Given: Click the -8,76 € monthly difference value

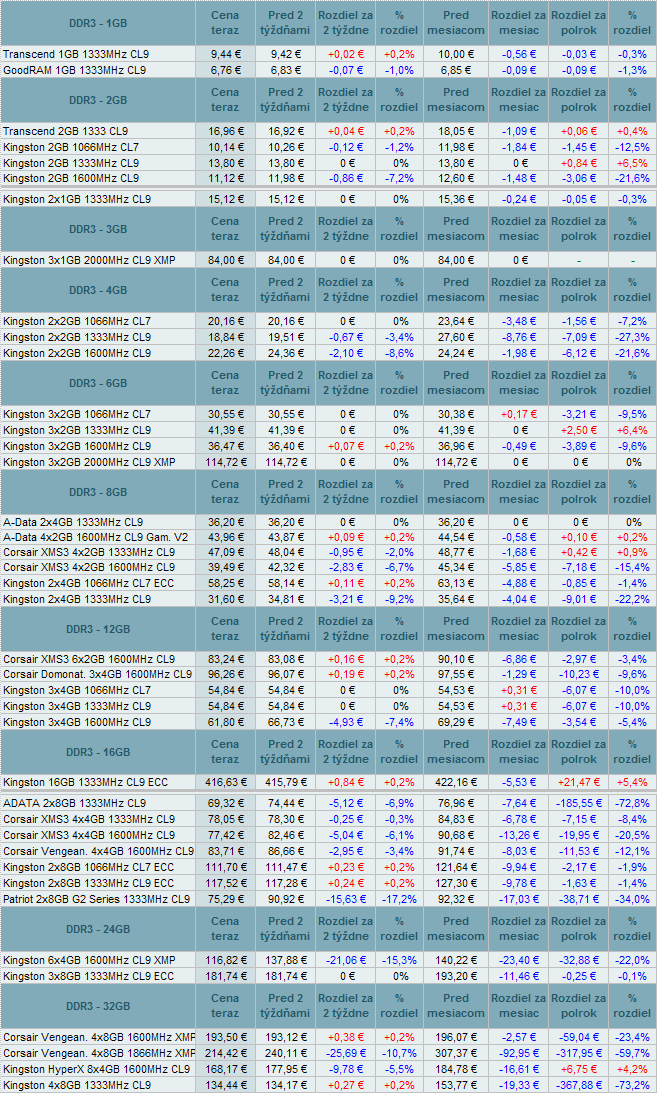Looking at the screenshot, I should click(x=519, y=337).
